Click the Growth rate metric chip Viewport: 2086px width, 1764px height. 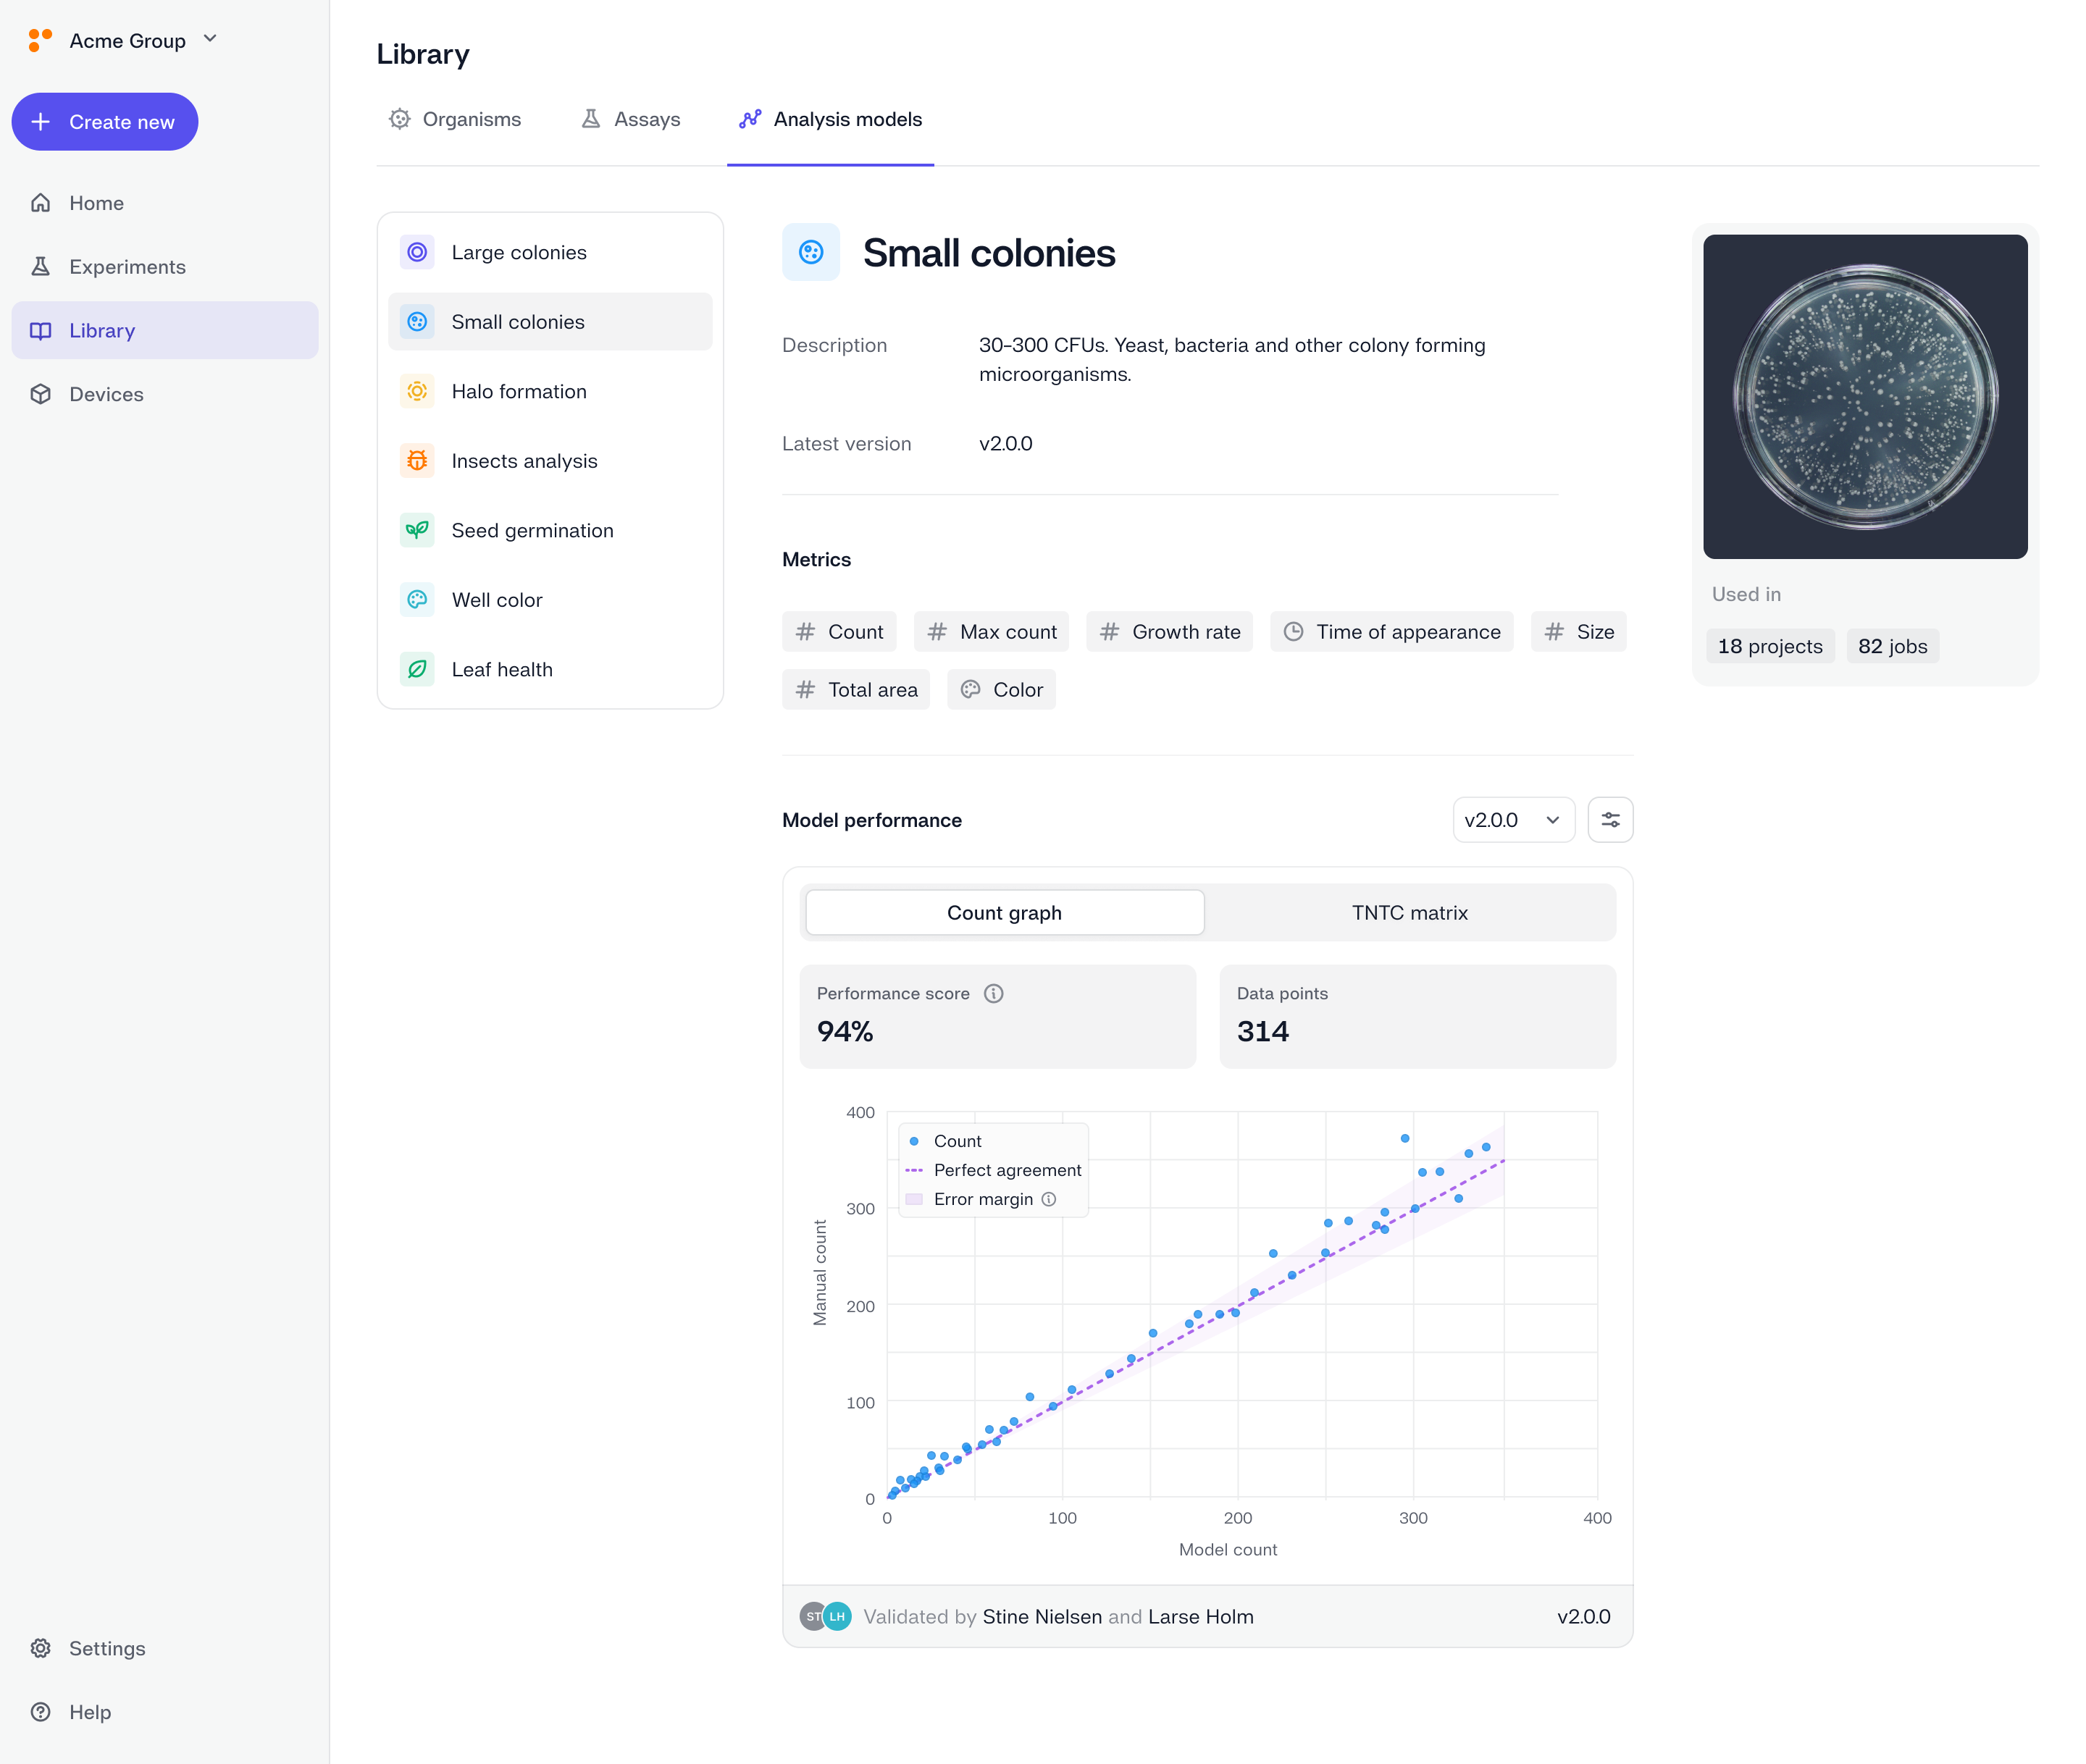pyautogui.click(x=1169, y=632)
